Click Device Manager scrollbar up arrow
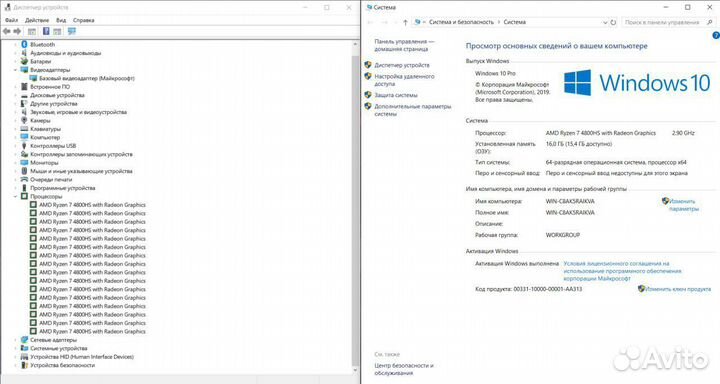 tap(355, 44)
